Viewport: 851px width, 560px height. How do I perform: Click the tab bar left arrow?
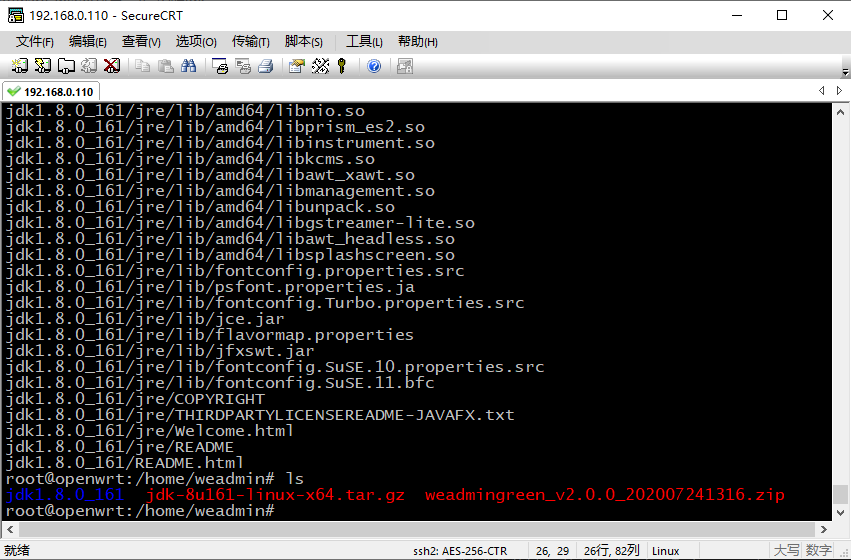click(821, 91)
